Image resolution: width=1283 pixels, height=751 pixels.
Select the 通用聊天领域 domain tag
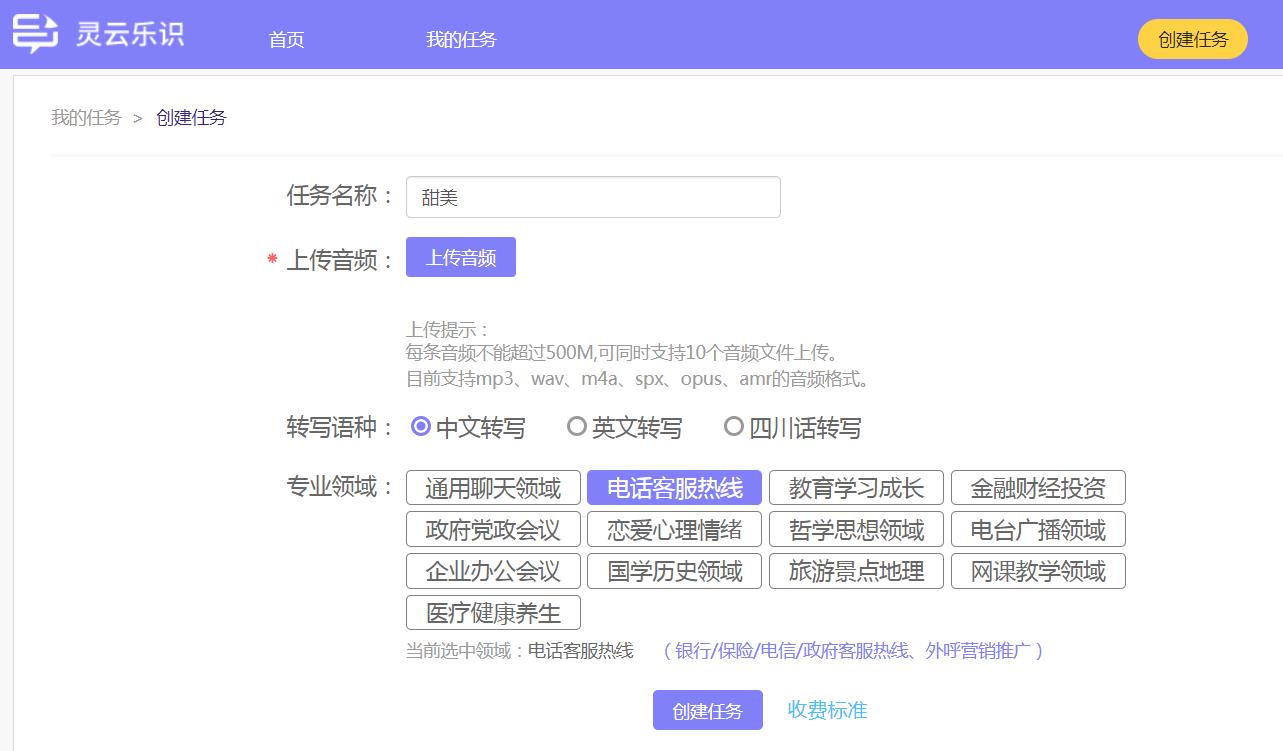(493, 488)
